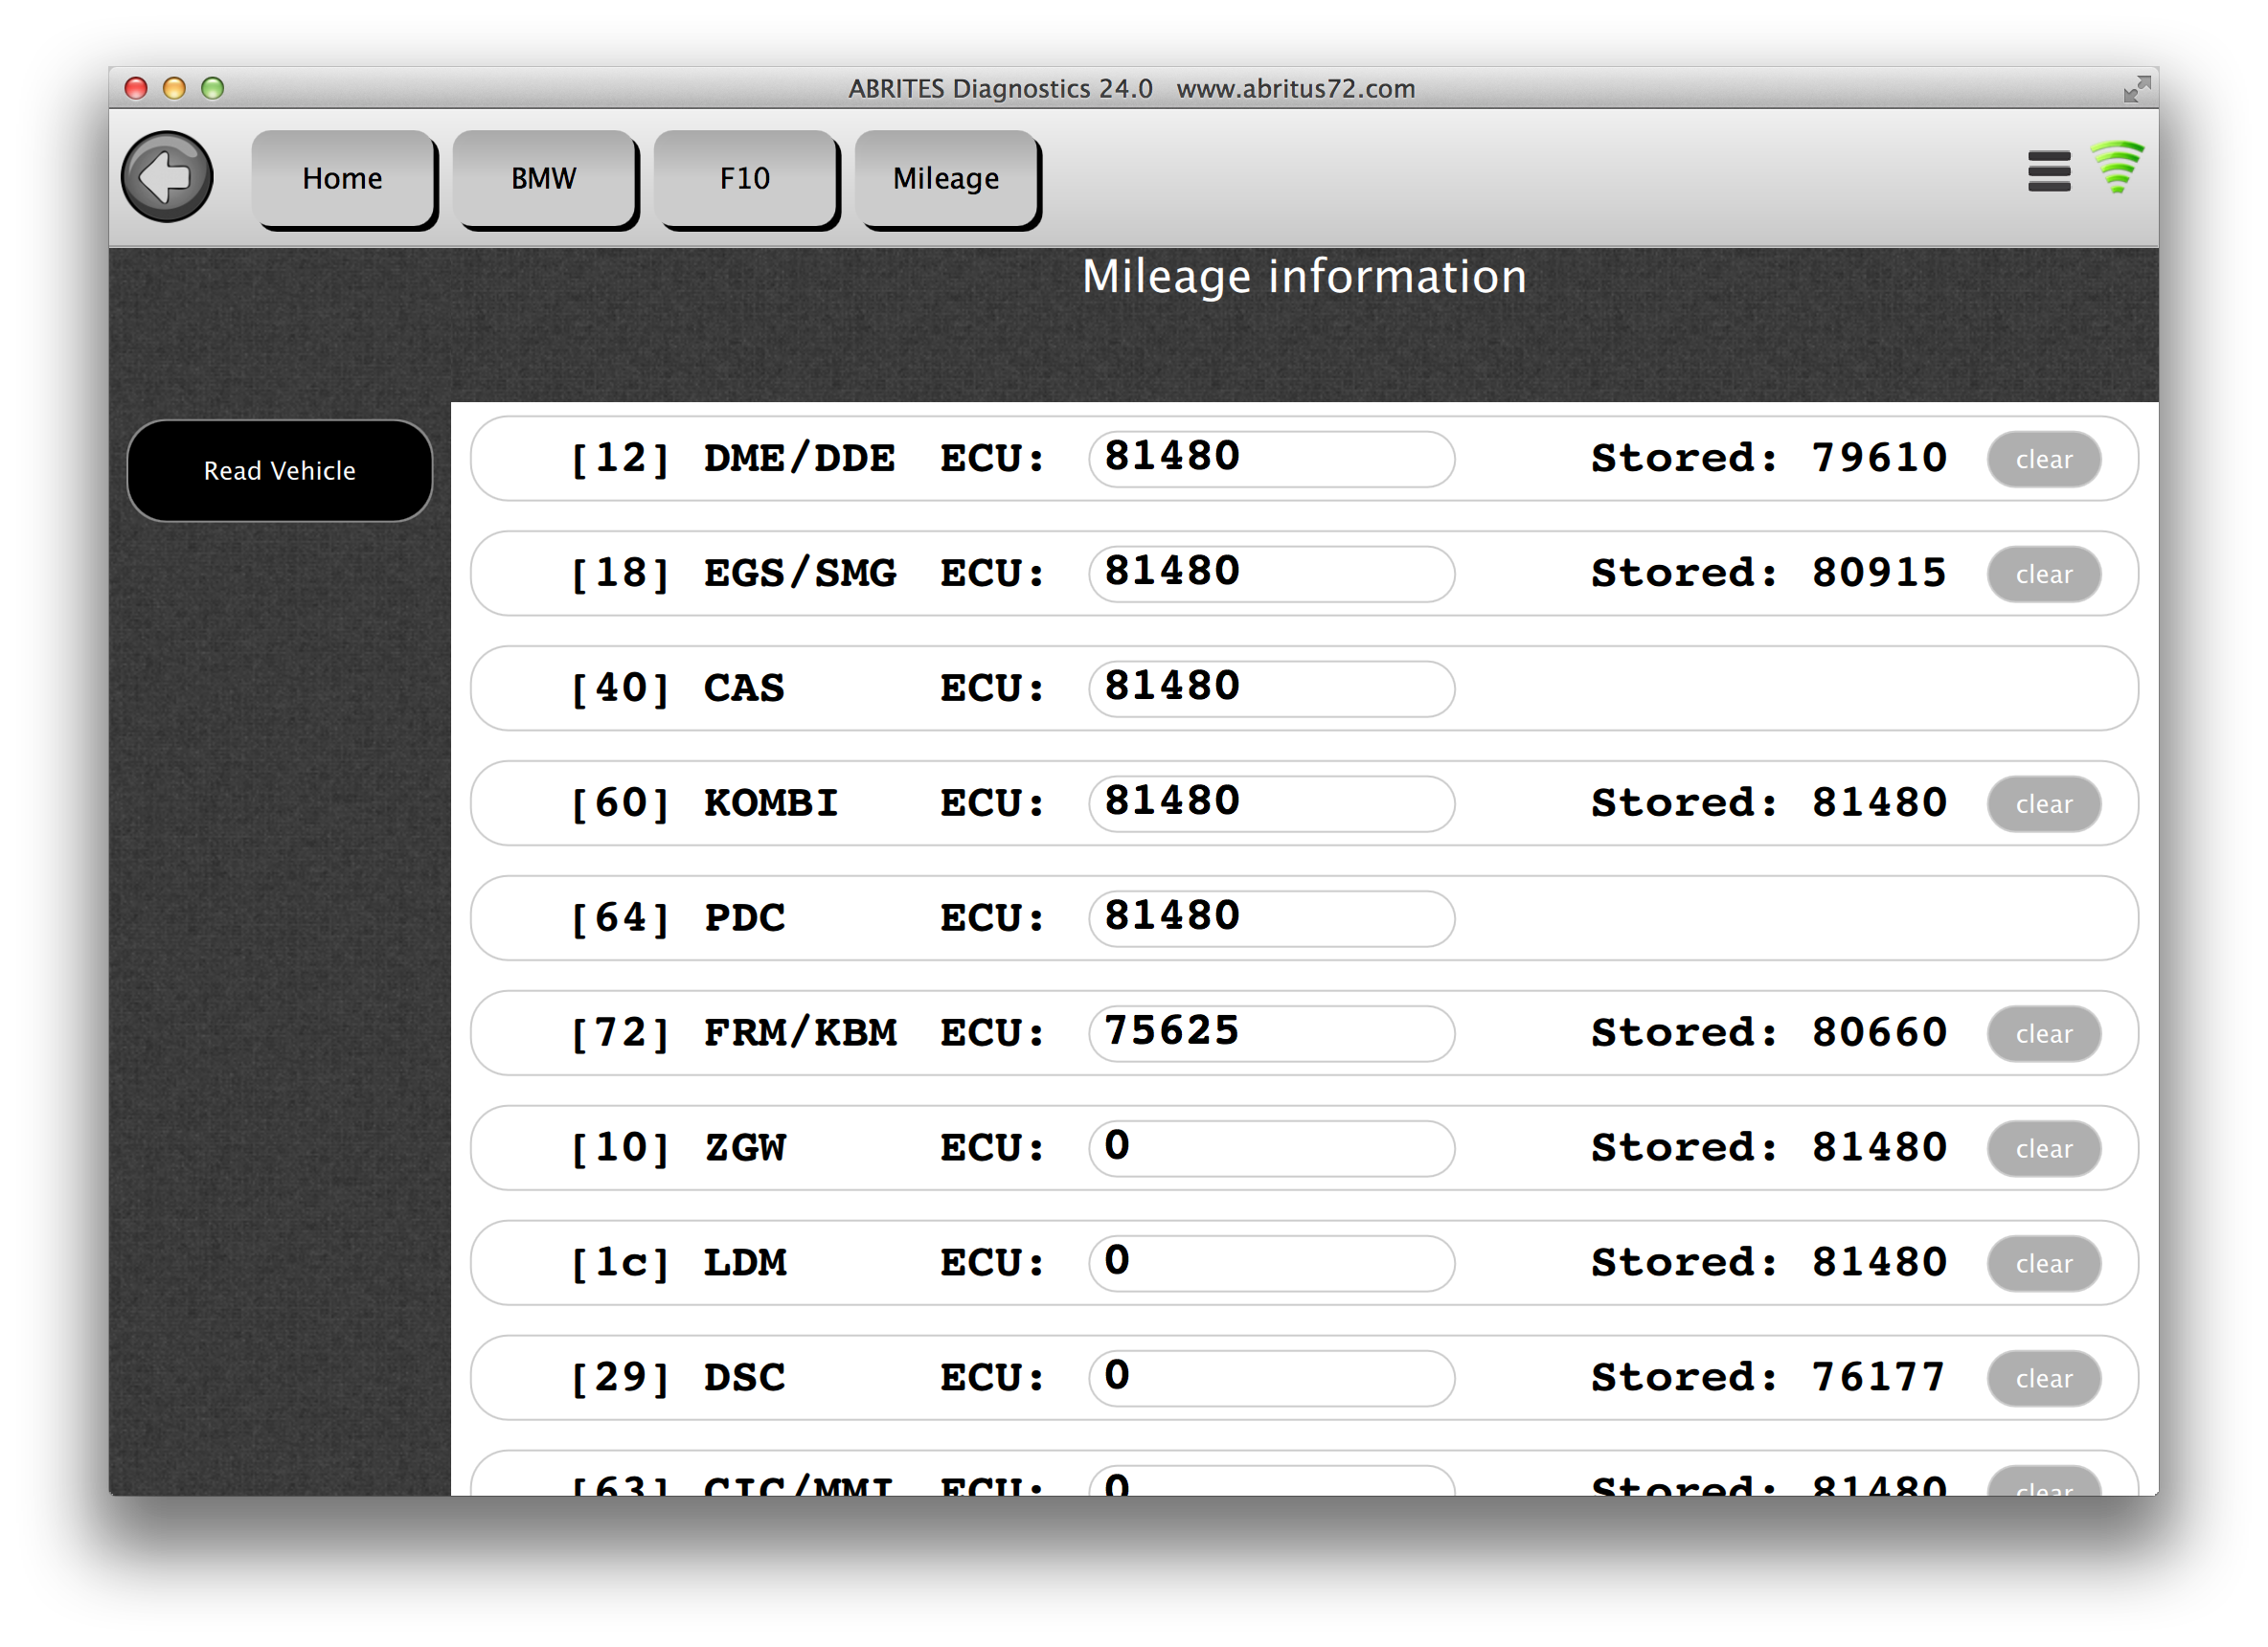This screenshot has height=1647, width=2268.
Task: Open the F10 breadcrumb button
Action: pos(745,178)
